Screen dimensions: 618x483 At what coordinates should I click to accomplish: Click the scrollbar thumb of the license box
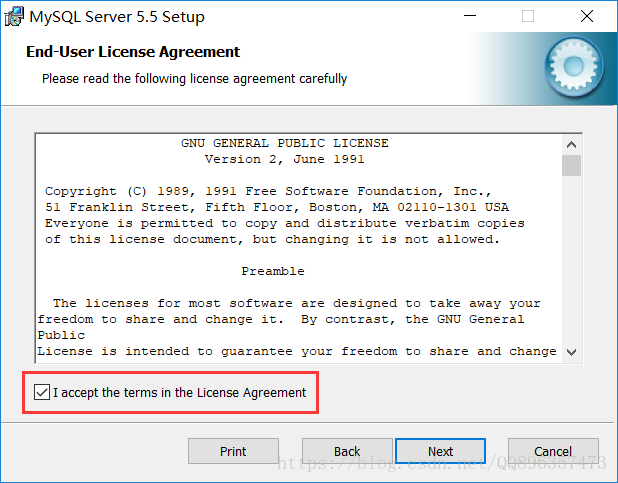[571, 165]
